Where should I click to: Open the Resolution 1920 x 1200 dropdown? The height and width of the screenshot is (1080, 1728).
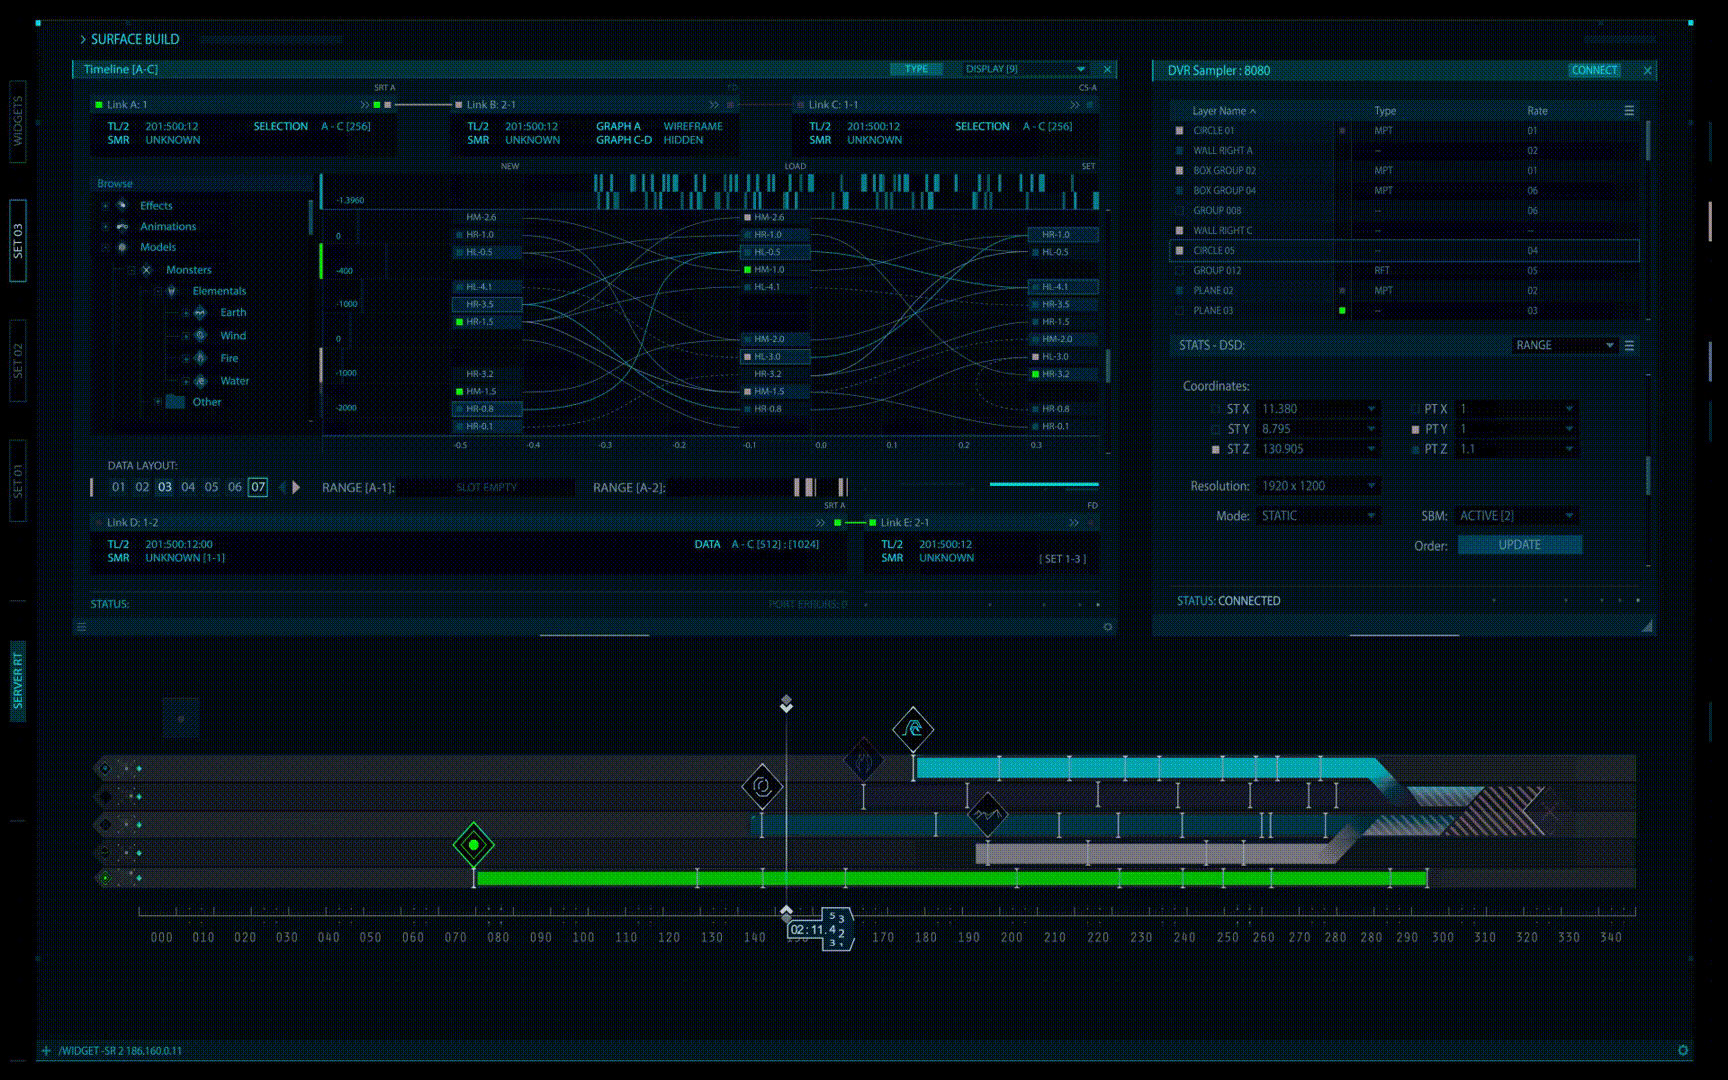pos(1318,486)
